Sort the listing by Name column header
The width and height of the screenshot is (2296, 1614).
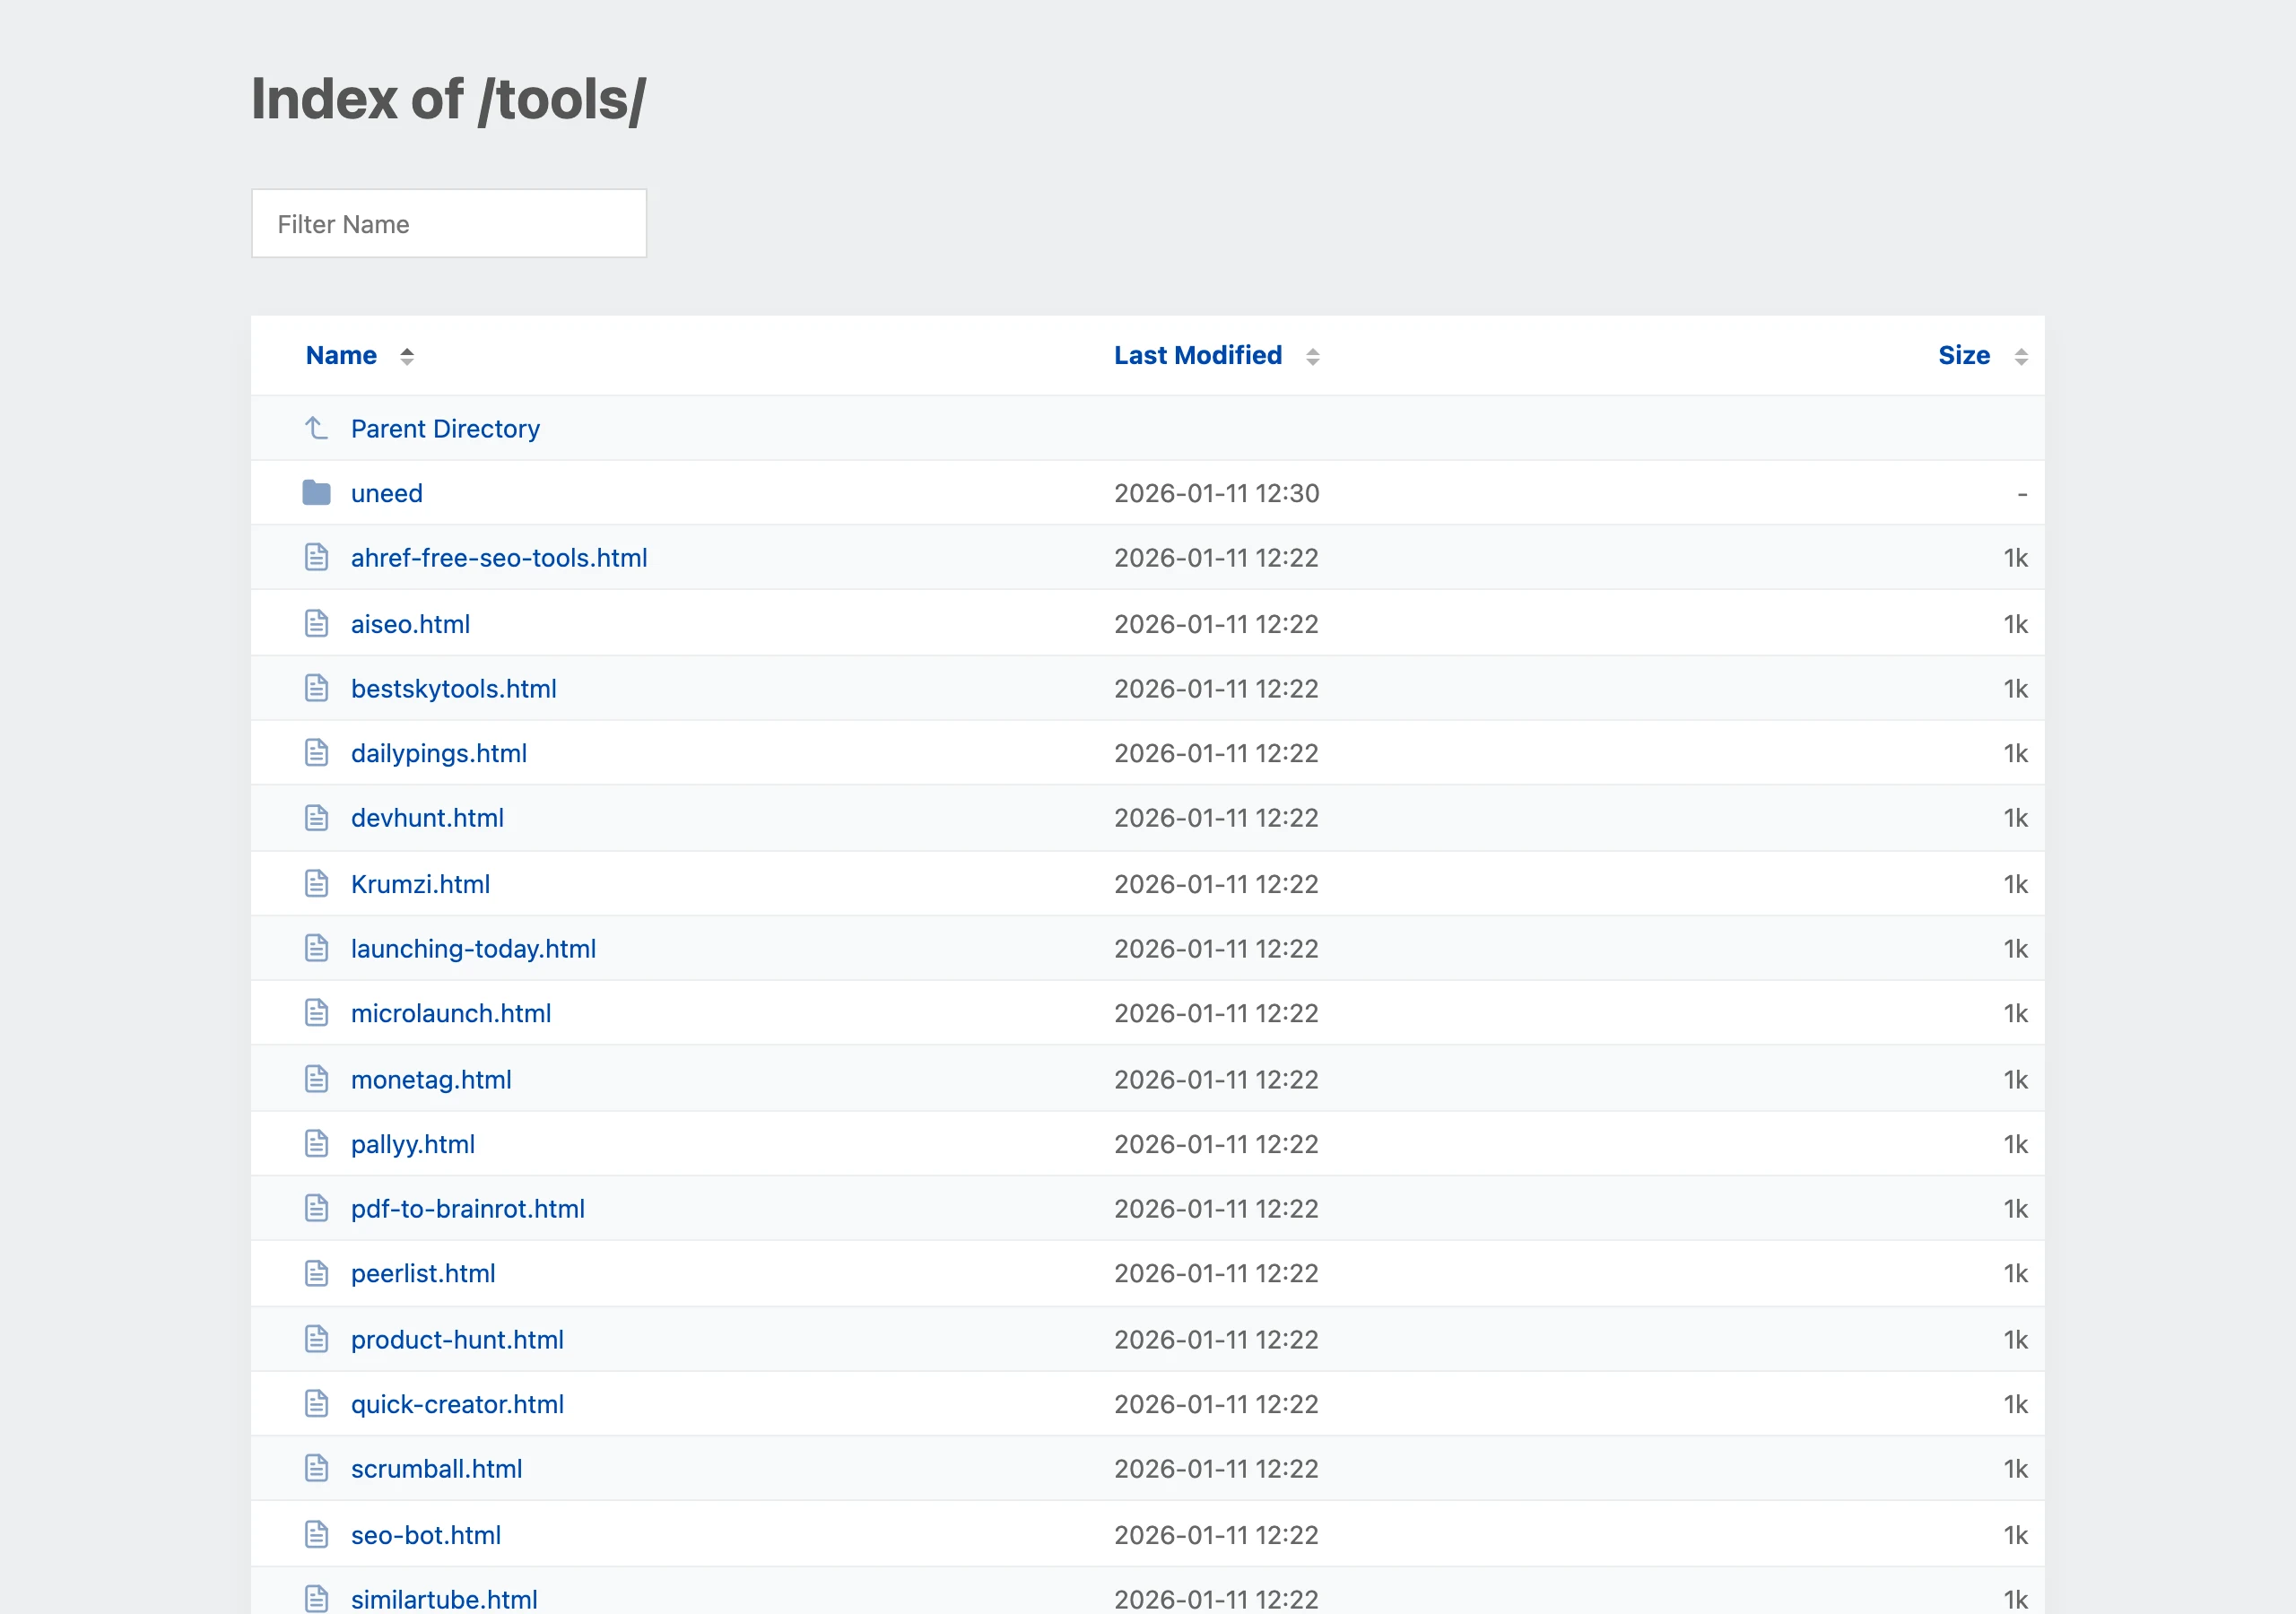(x=341, y=355)
